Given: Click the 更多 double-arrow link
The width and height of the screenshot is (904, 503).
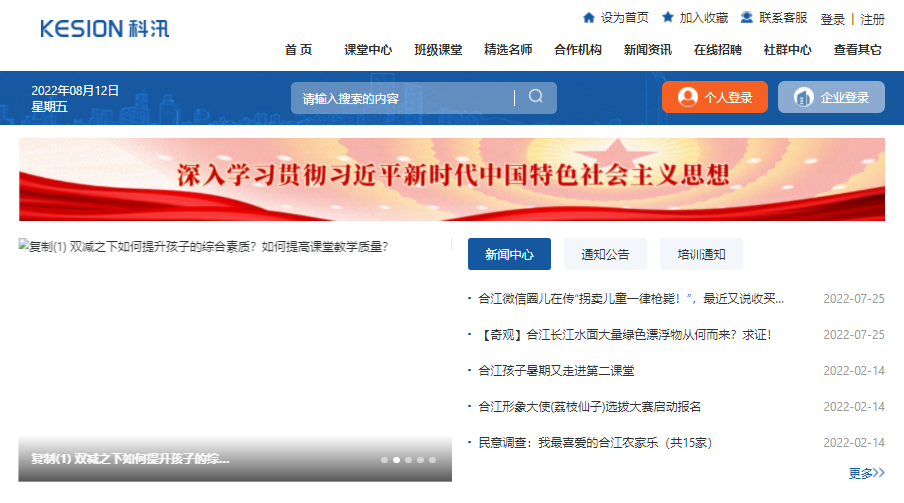Looking at the screenshot, I should 866,473.
